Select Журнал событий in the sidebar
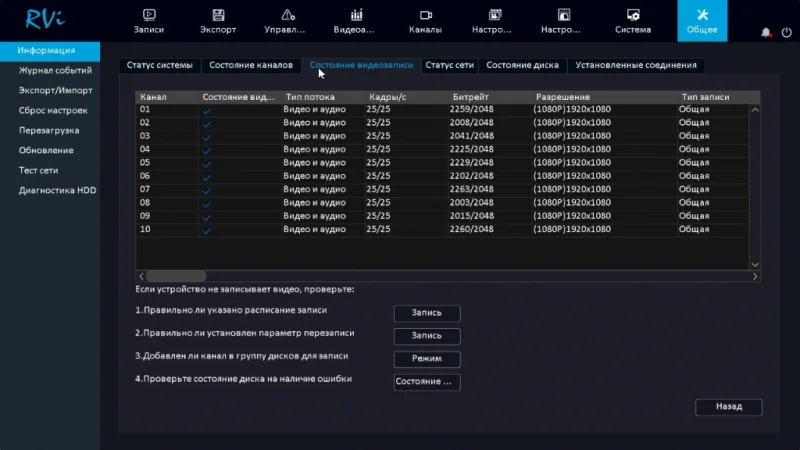Screen dimensions: 800x450 click(55, 71)
